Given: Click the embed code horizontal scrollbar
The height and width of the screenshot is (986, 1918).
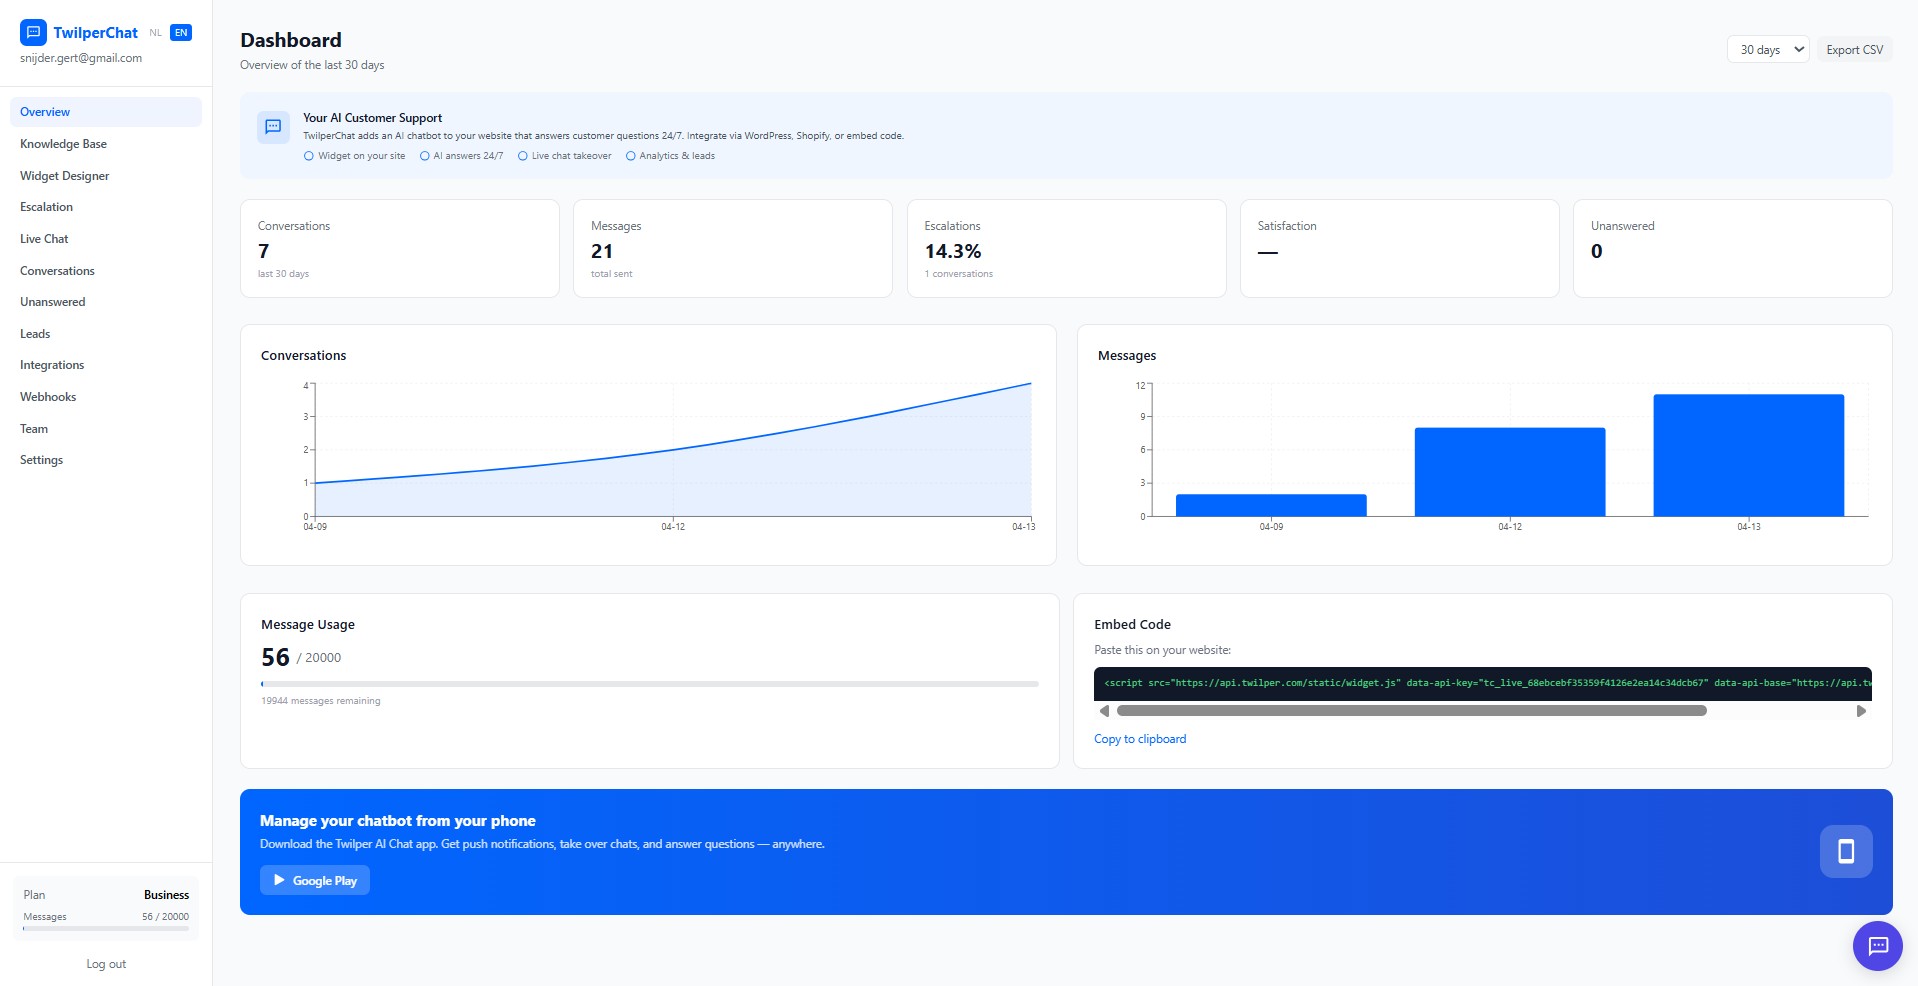Looking at the screenshot, I should (x=1411, y=711).
